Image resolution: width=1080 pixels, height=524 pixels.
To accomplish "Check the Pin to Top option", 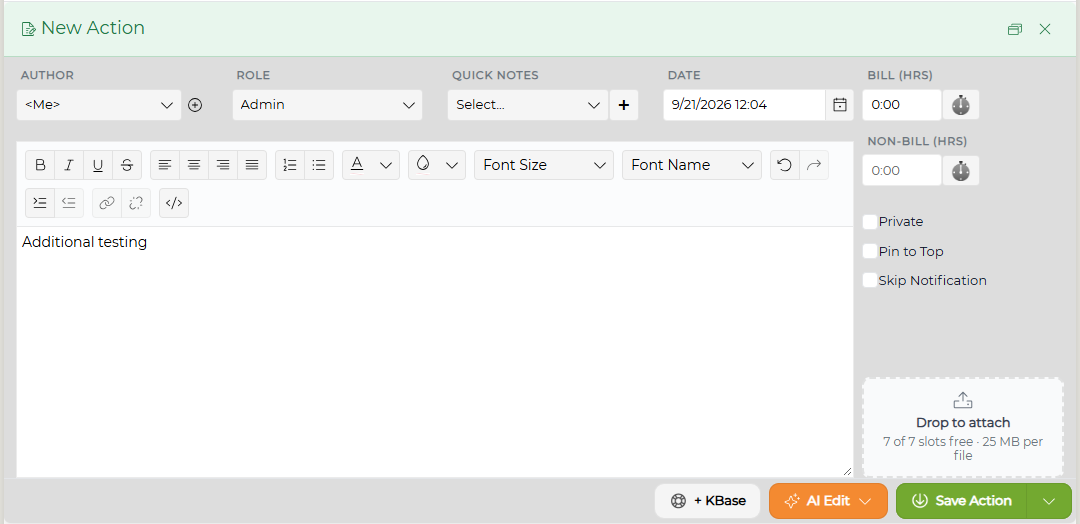I will pyautogui.click(x=870, y=251).
